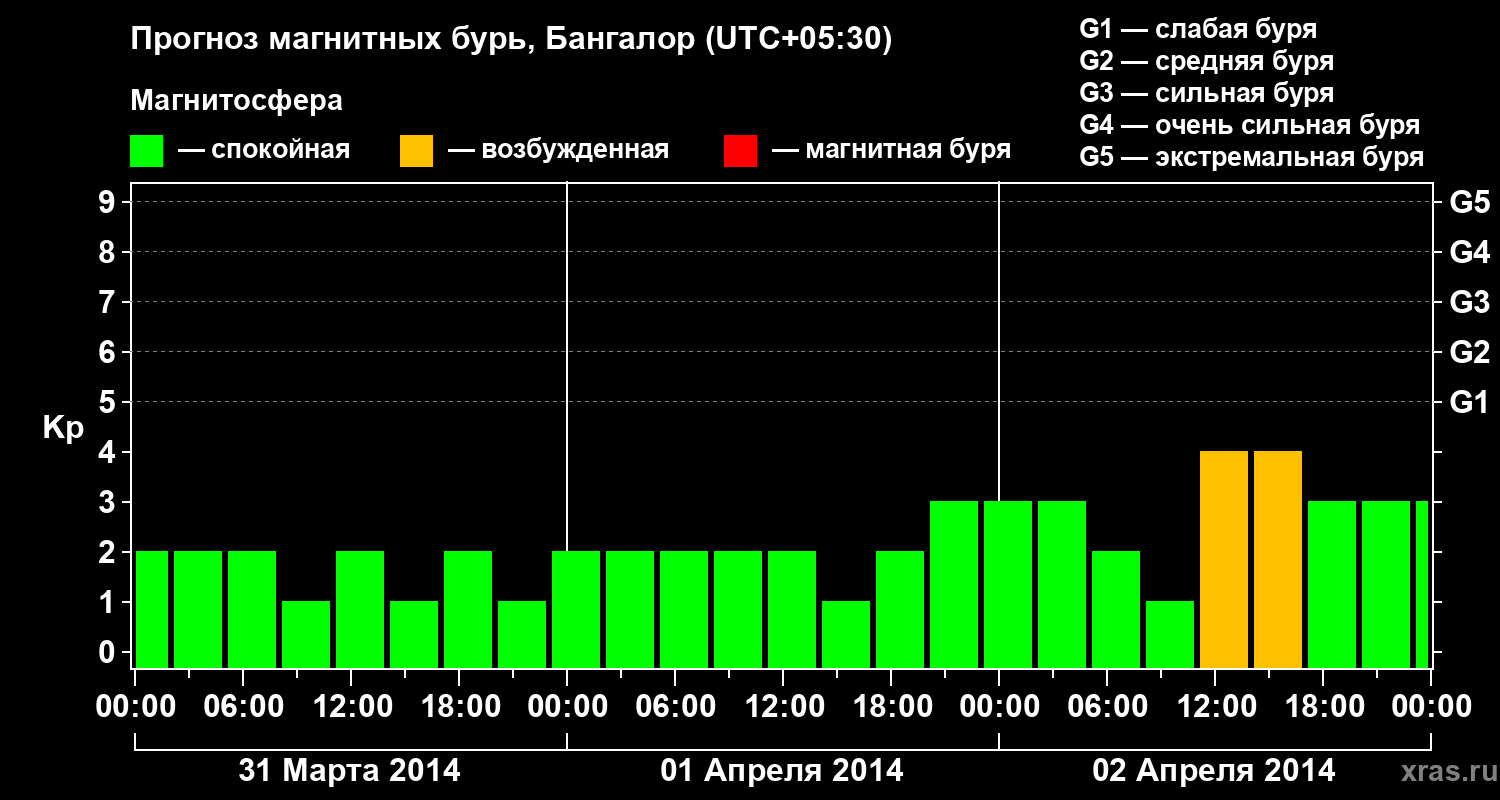Viewport: 1500px width, 800px height.
Task: Click the only Kp 1 bar on 01 Апреля
Action: coord(846,634)
